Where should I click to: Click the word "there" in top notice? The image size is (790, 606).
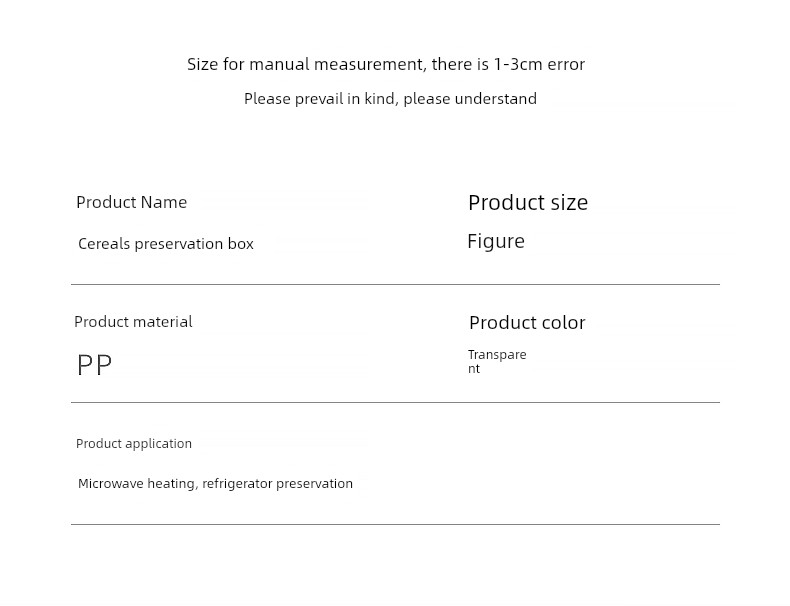tap(453, 65)
